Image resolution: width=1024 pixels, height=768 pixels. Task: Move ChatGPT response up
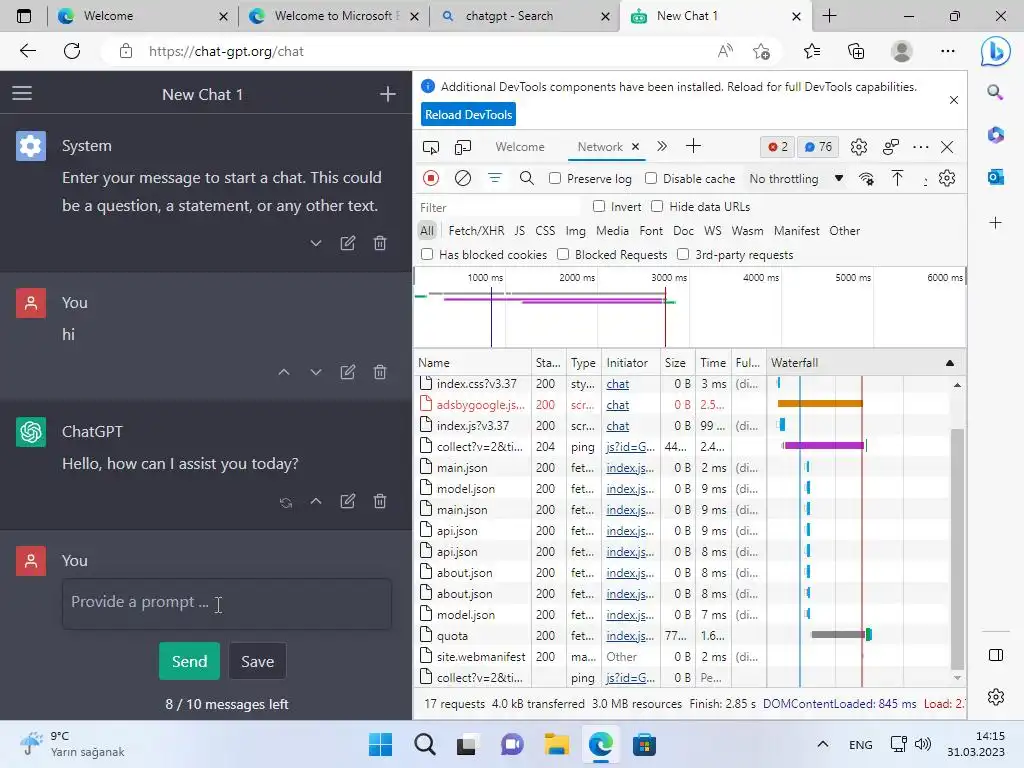315,502
